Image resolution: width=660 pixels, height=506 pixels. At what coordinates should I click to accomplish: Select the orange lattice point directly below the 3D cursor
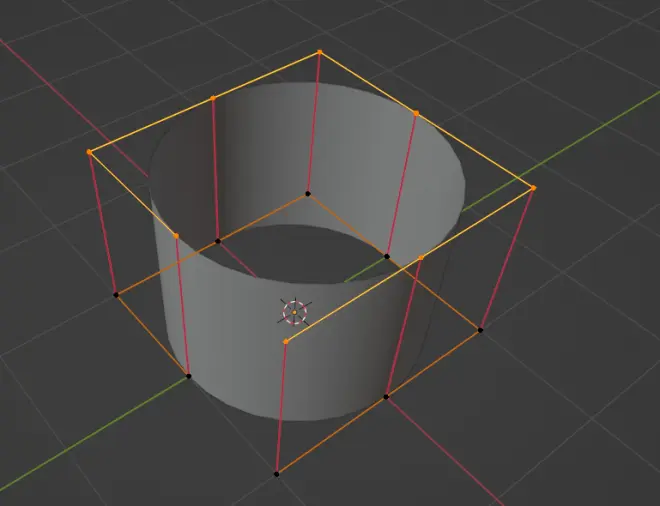click(x=286, y=341)
